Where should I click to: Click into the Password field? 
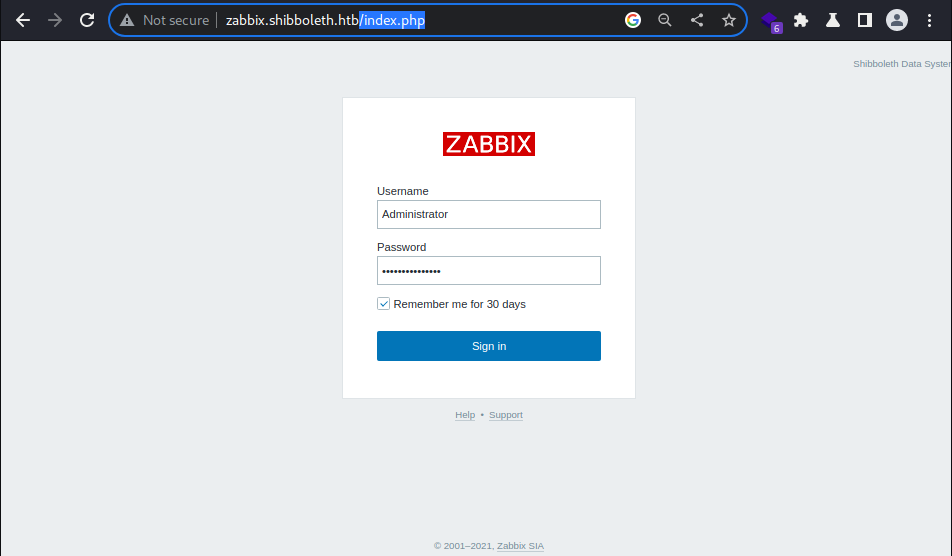pos(489,271)
